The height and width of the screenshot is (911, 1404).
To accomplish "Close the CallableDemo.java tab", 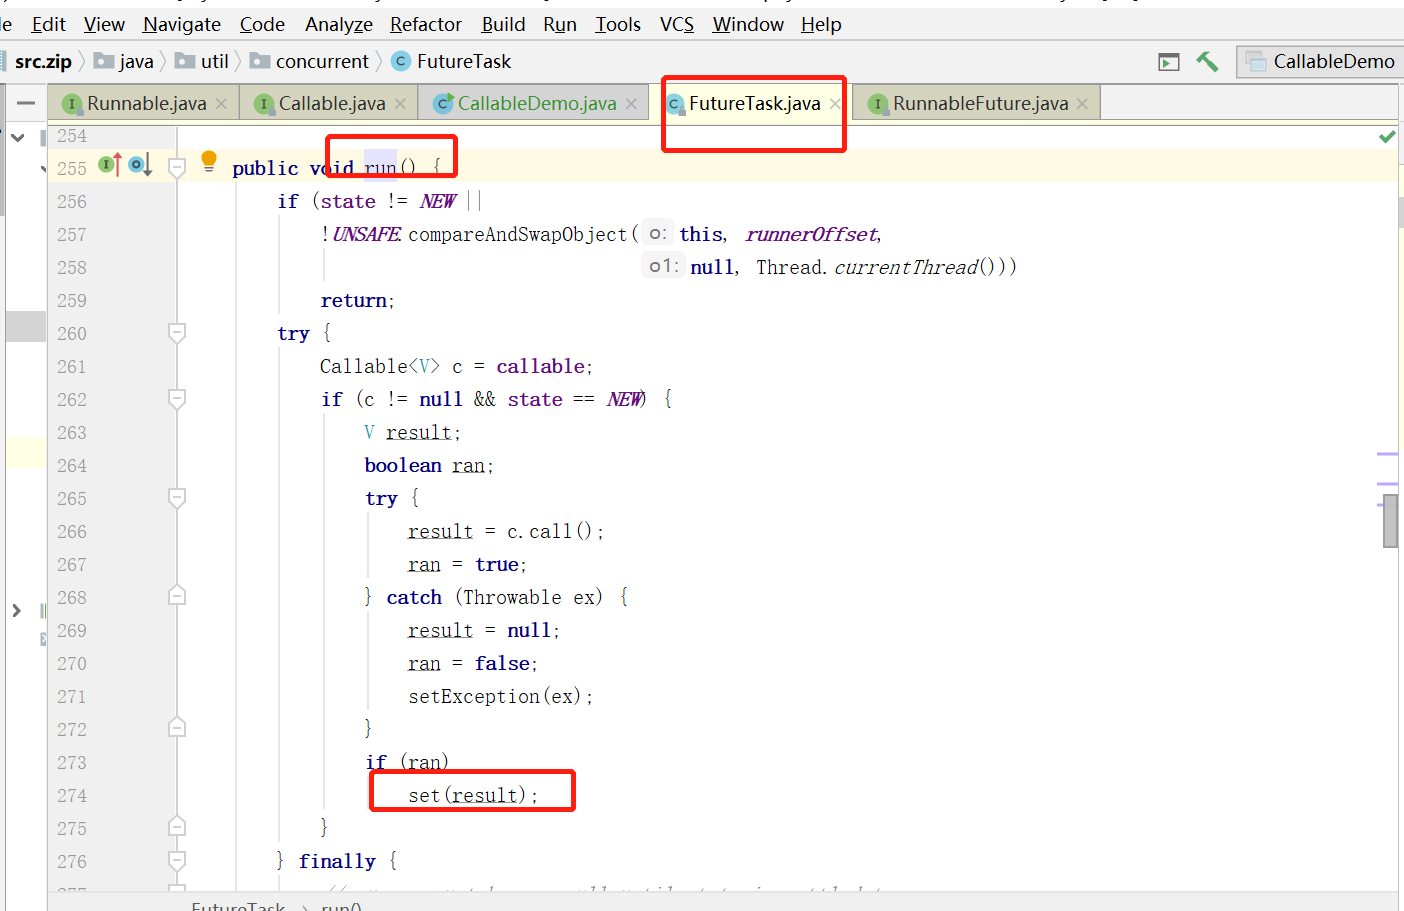I will pyautogui.click(x=631, y=104).
